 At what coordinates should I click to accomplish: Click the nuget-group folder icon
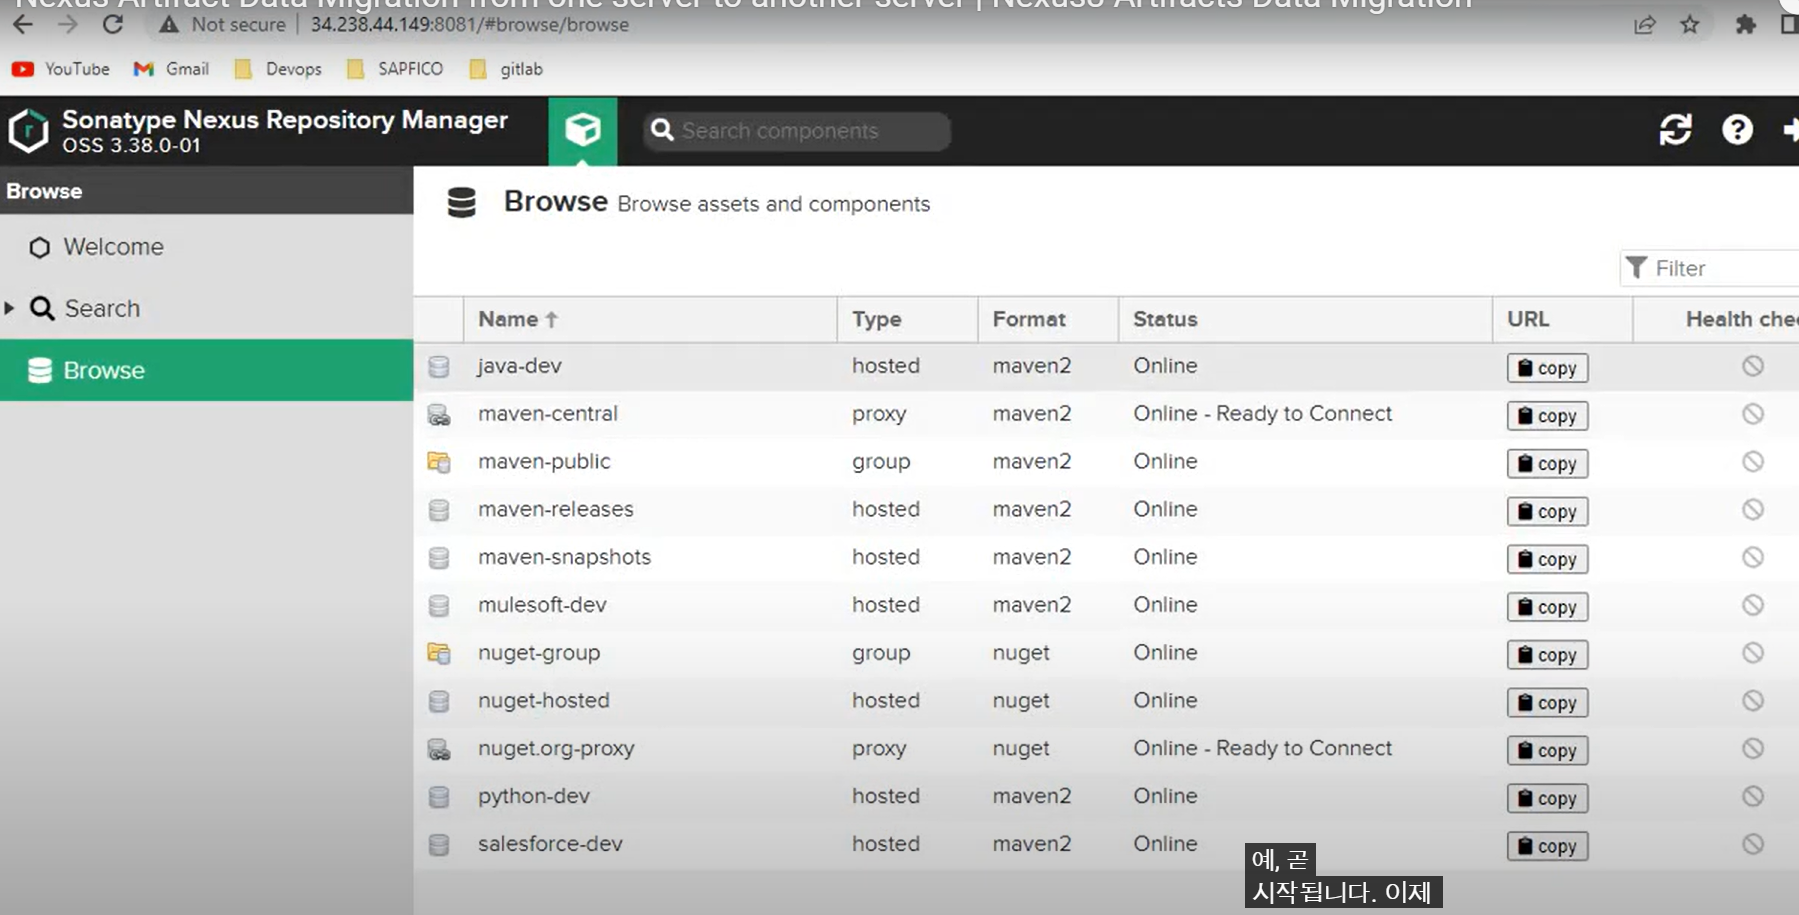(439, 653)
